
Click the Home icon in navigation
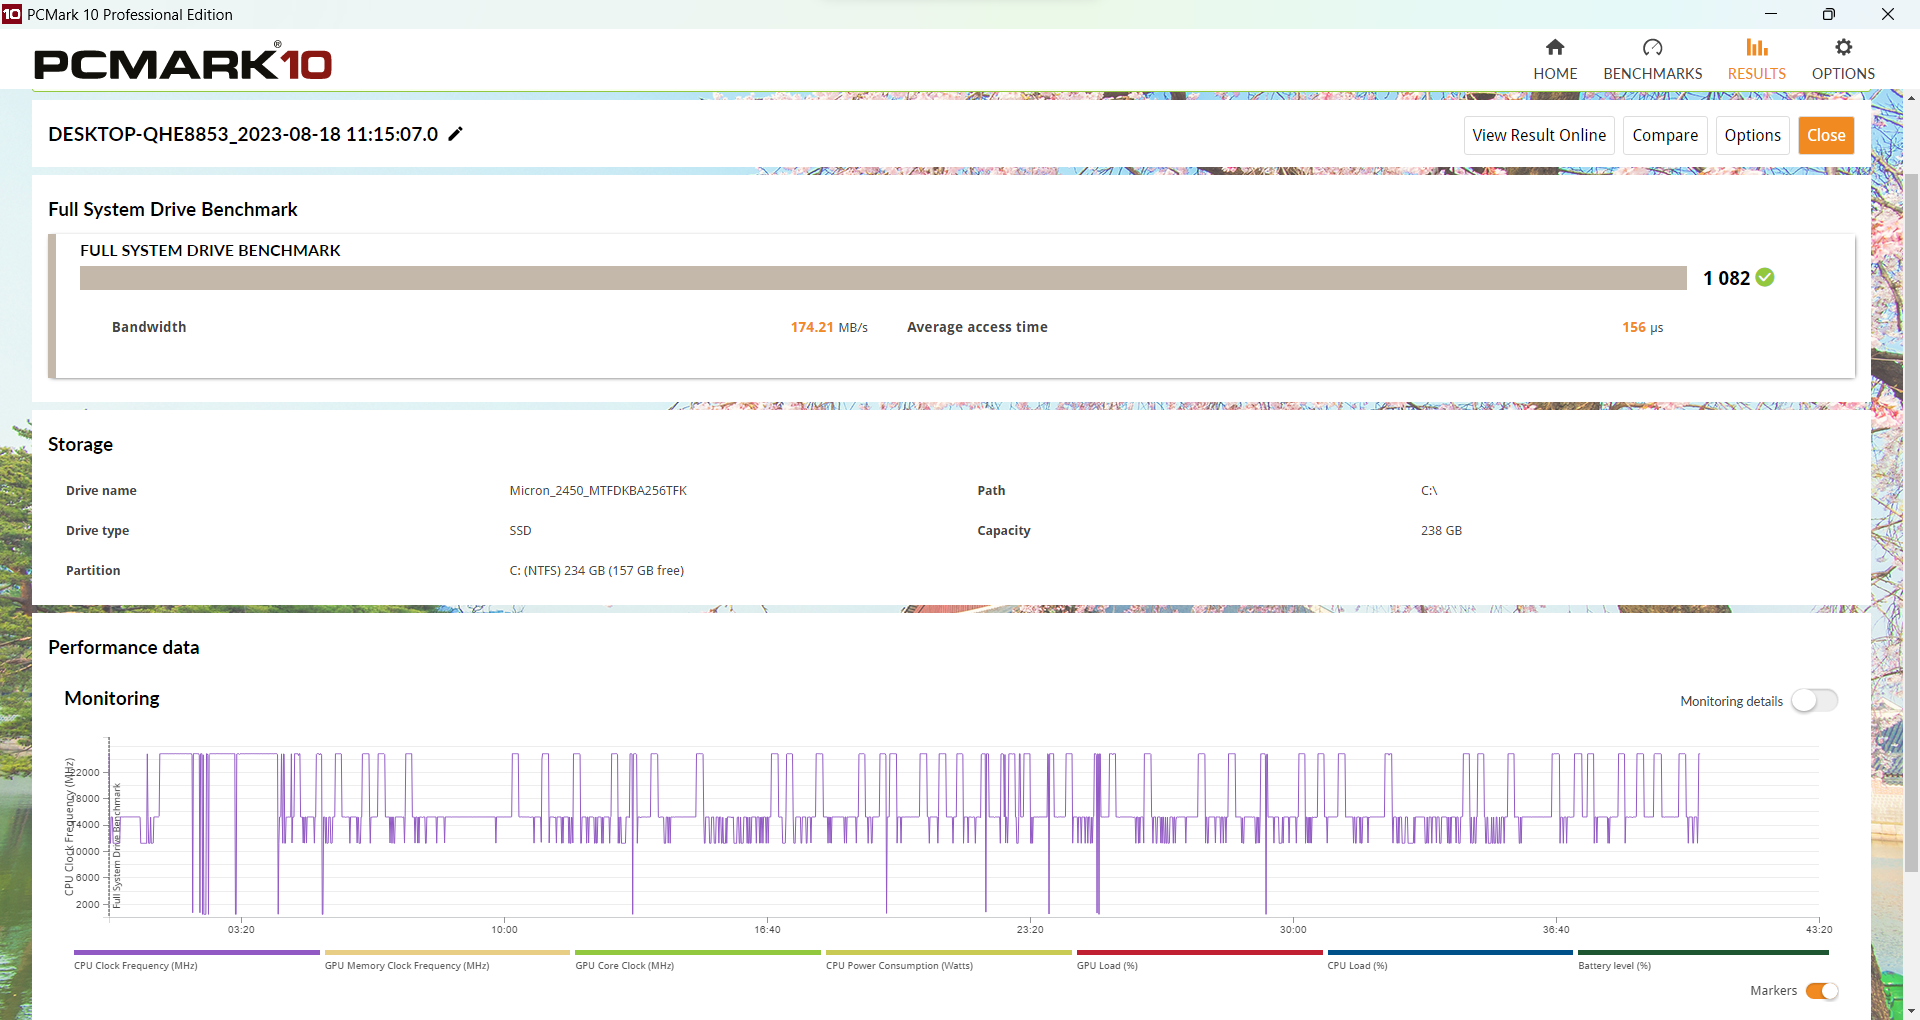1555,47
